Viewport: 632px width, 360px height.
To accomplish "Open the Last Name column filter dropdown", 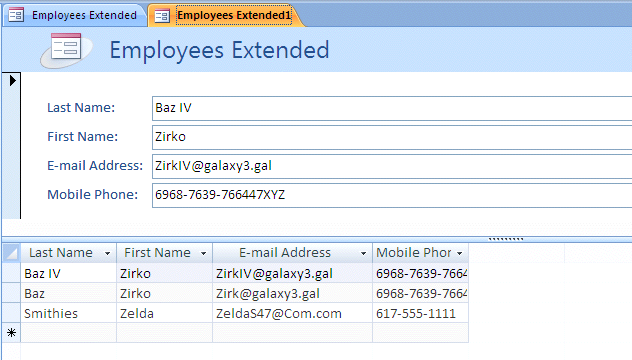I will [107, 253].
